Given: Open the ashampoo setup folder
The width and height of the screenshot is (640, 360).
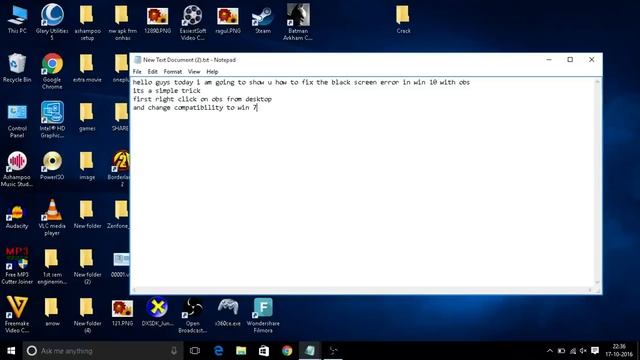Looking at the screenshot, I should pyautogui.click(x=87, y=22).
